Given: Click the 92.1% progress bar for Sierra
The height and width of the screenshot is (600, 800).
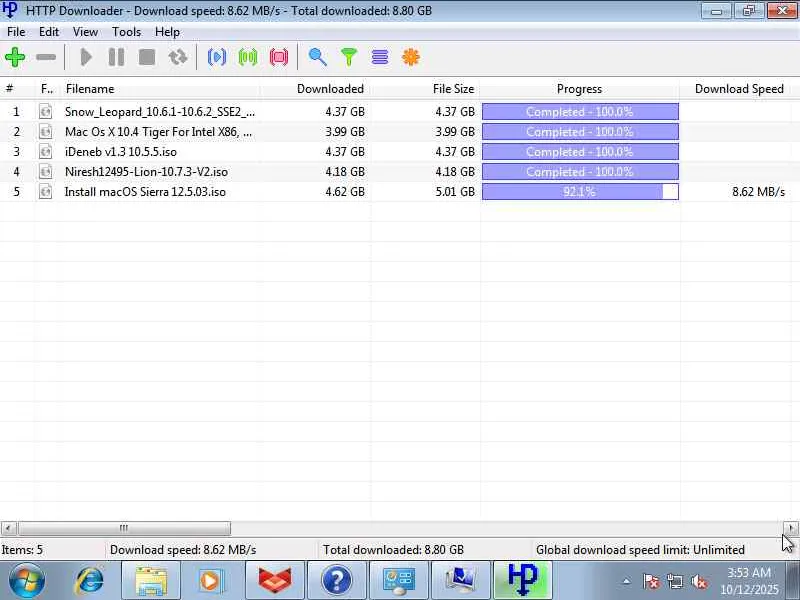Looking at the screenshot, I should click(580, 192).
